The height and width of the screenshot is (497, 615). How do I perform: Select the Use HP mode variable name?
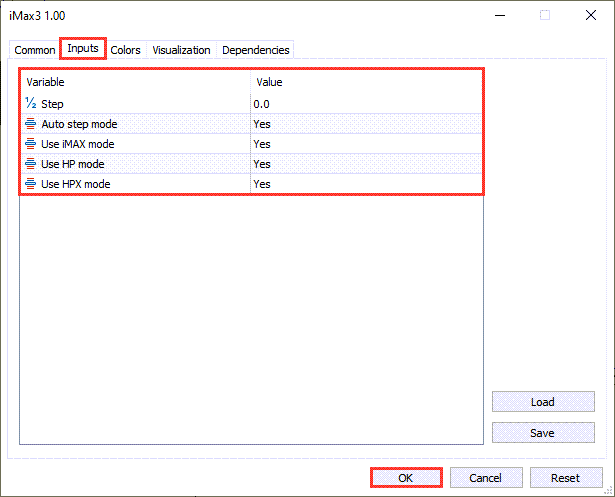[x=73, y=164]
